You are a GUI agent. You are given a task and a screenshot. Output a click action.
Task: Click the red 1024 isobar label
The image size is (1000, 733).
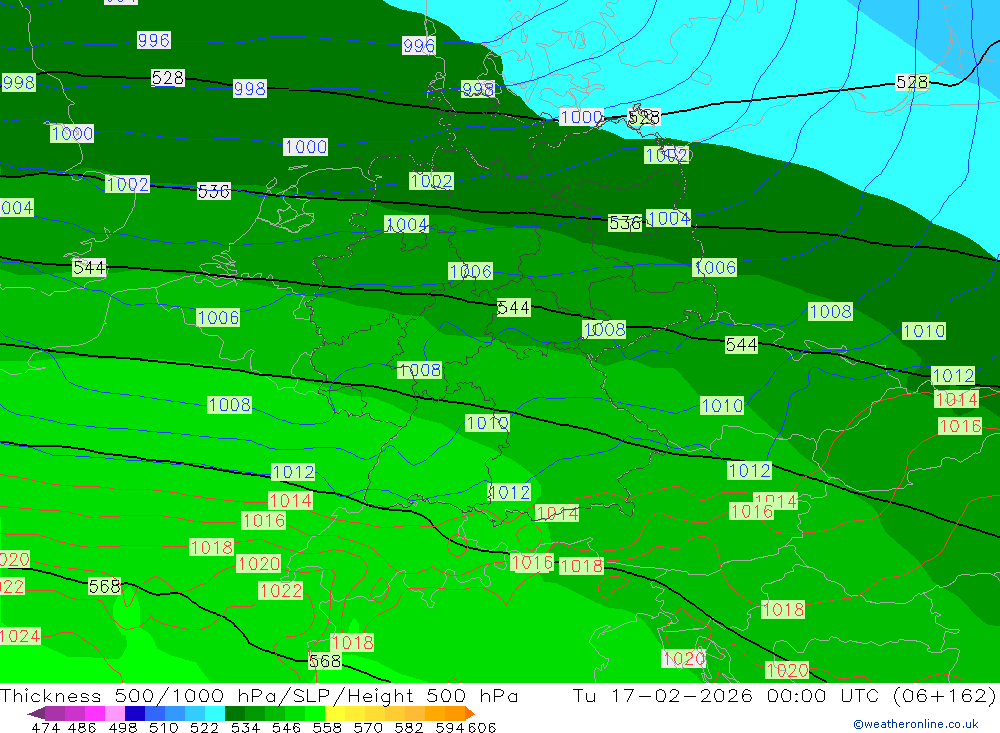point(20,636)
